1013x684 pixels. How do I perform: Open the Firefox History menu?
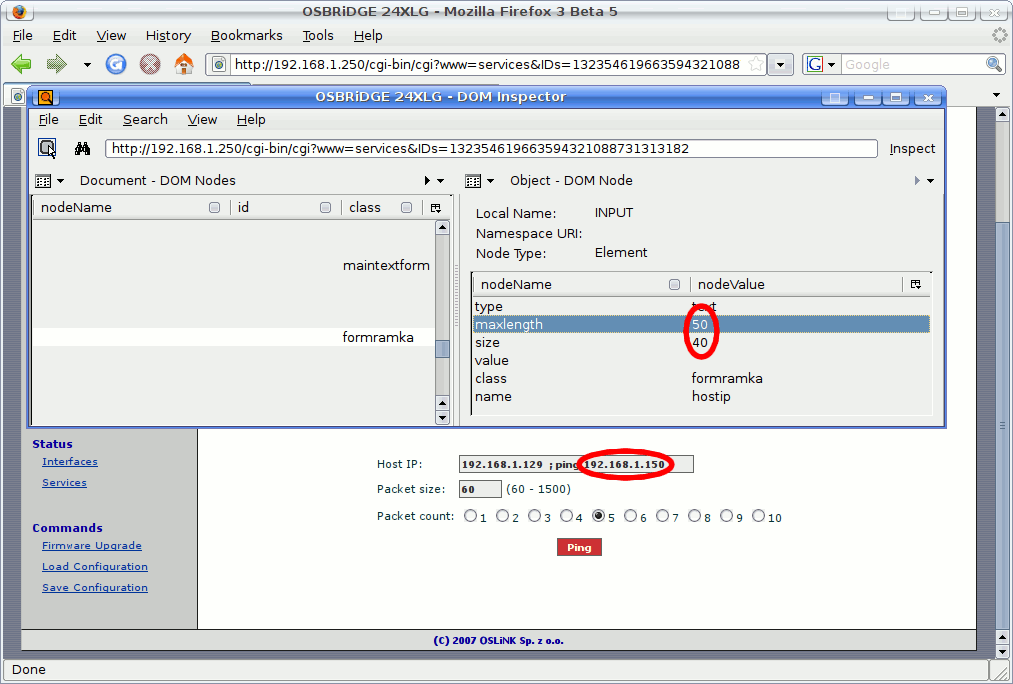tap(168, 36)
